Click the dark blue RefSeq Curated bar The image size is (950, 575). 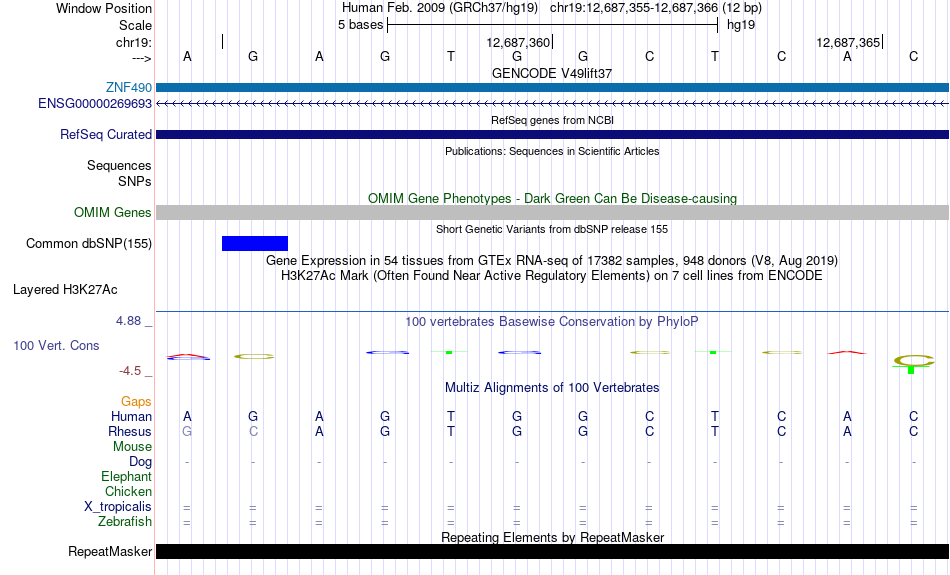pos(552,135)
